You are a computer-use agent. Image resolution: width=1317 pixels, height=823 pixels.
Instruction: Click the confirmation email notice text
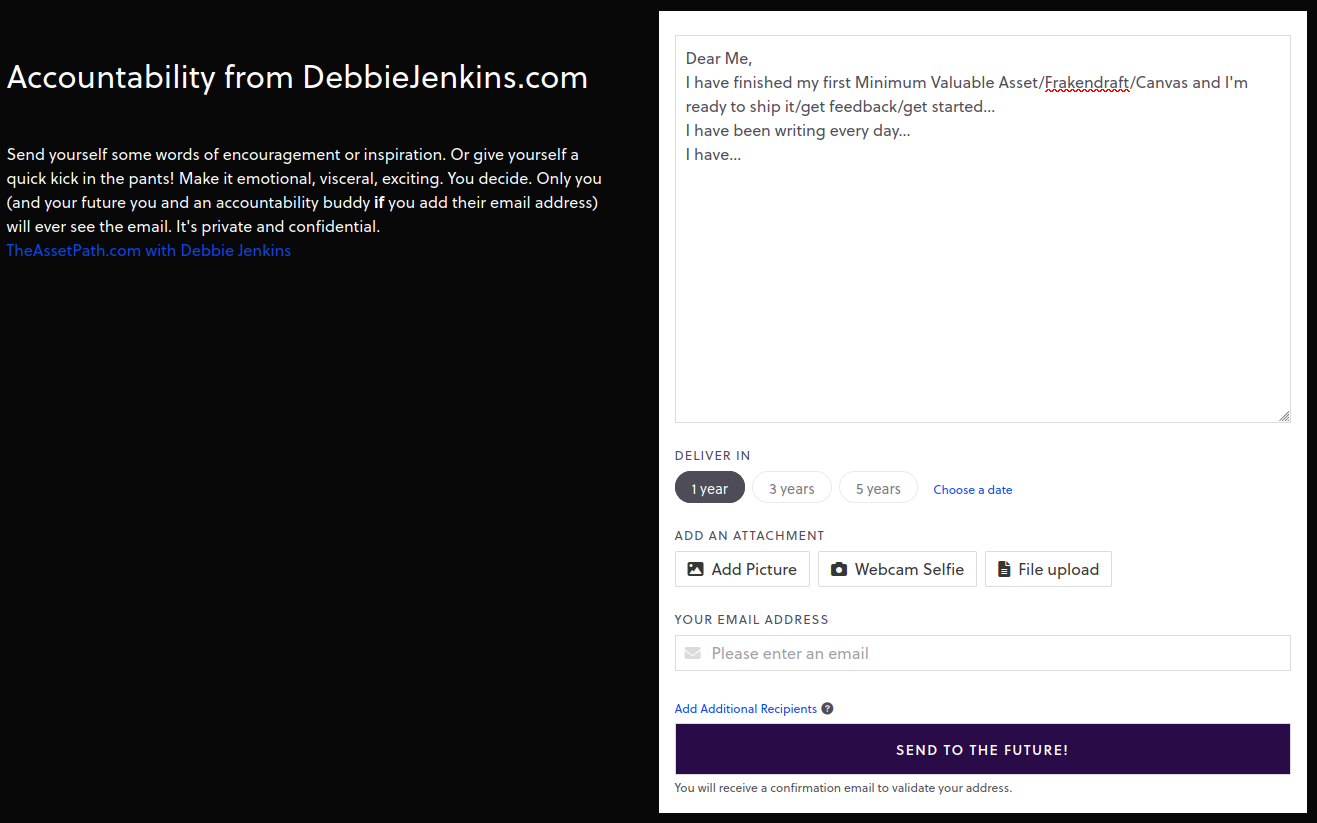[843, 788]
